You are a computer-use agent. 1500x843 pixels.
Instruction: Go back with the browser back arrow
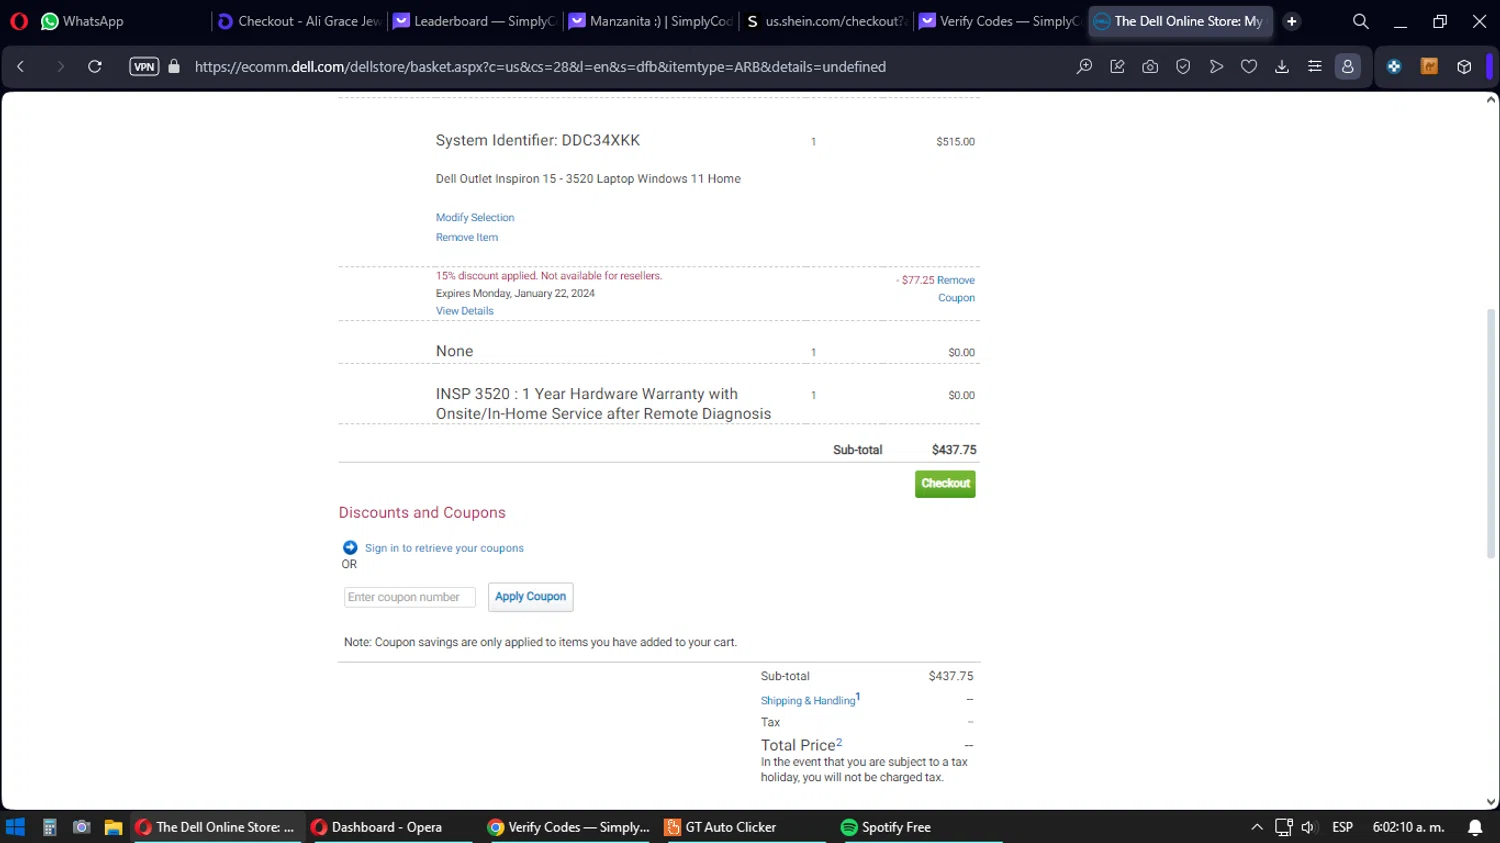click(x=21, y=66)
